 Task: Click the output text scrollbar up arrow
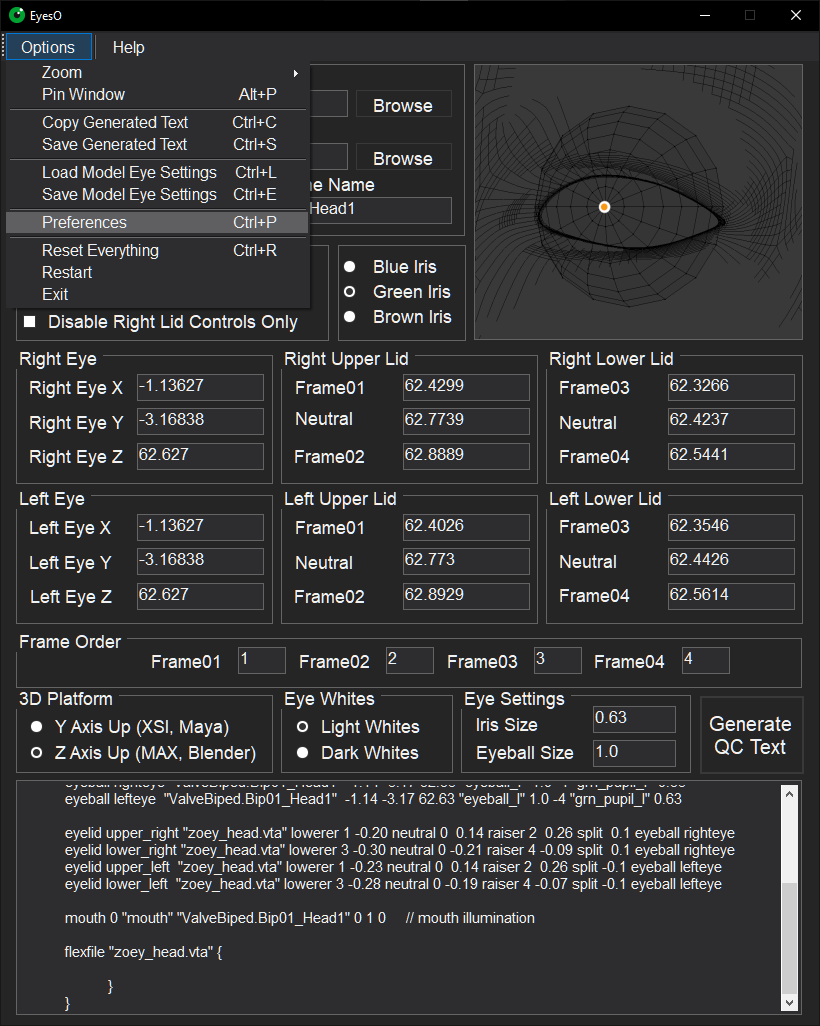[789, 794]
